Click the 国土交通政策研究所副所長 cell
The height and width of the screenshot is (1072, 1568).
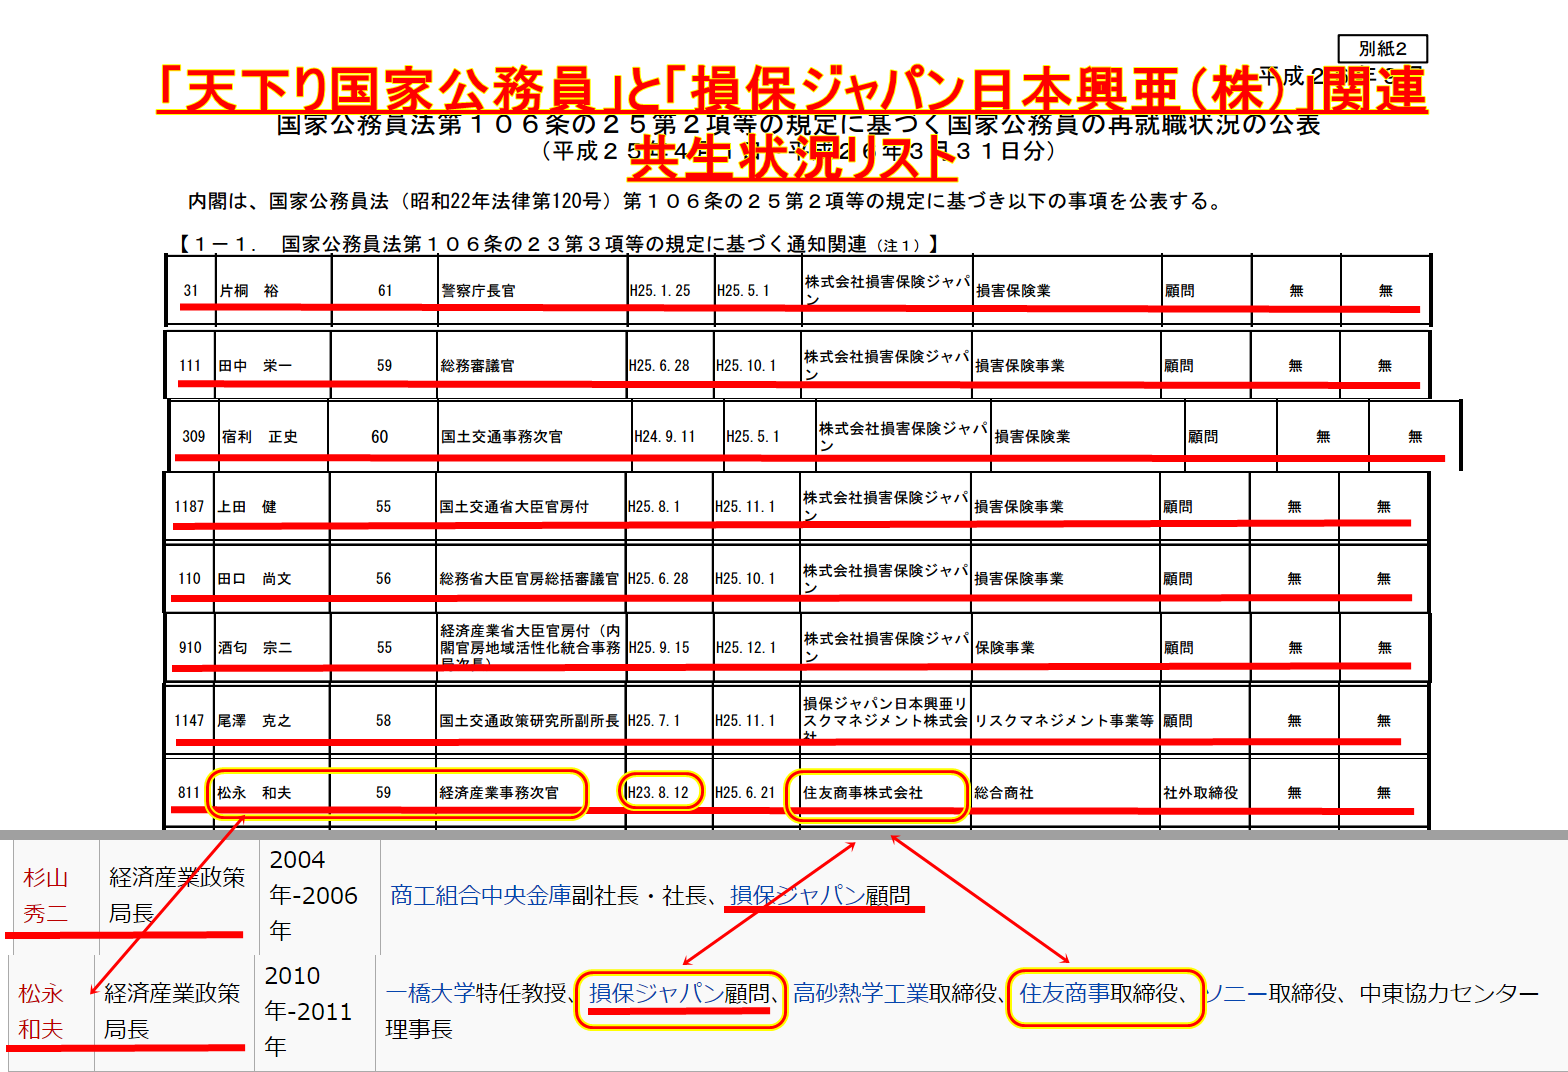[x=529, y=721]
